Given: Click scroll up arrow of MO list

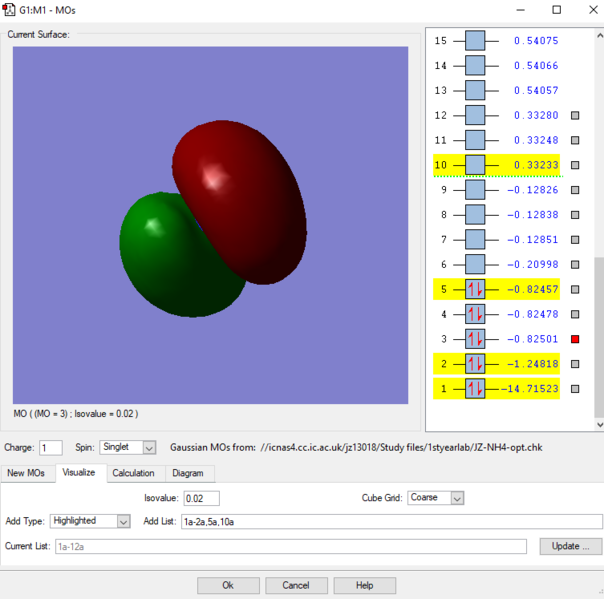Looking at the screenshot, I should 599,35.
